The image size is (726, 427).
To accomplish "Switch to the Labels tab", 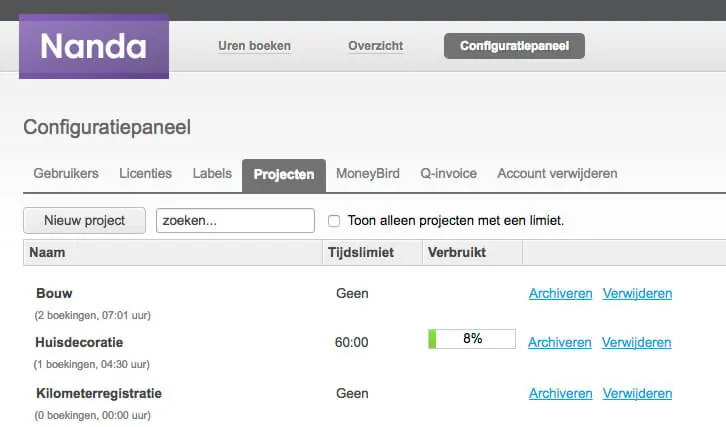I will [x=212, y=173].
